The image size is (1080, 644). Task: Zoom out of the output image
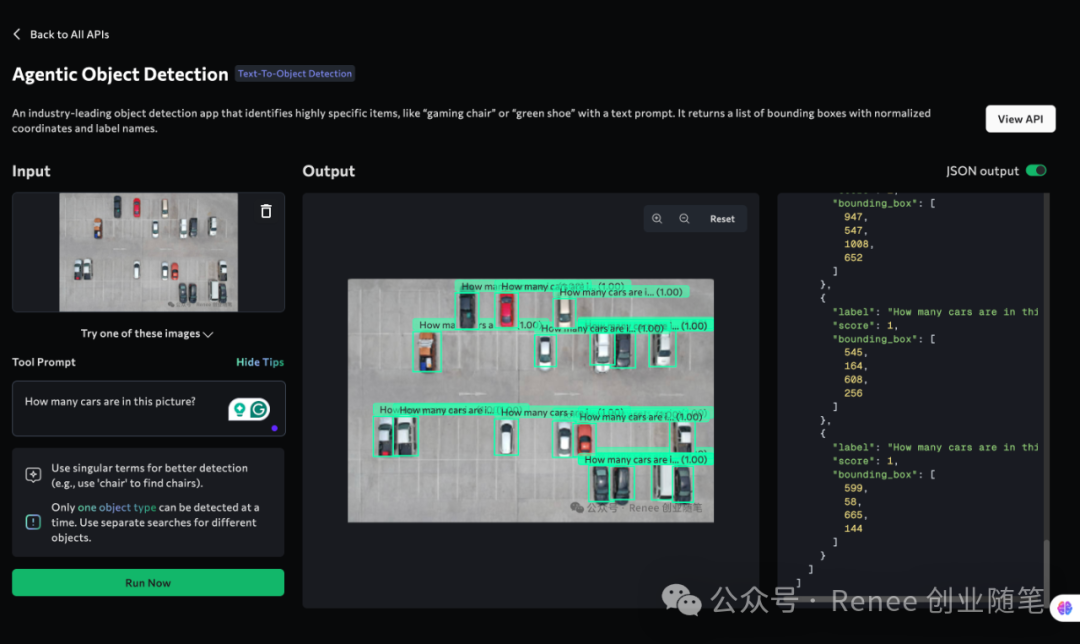684,219
